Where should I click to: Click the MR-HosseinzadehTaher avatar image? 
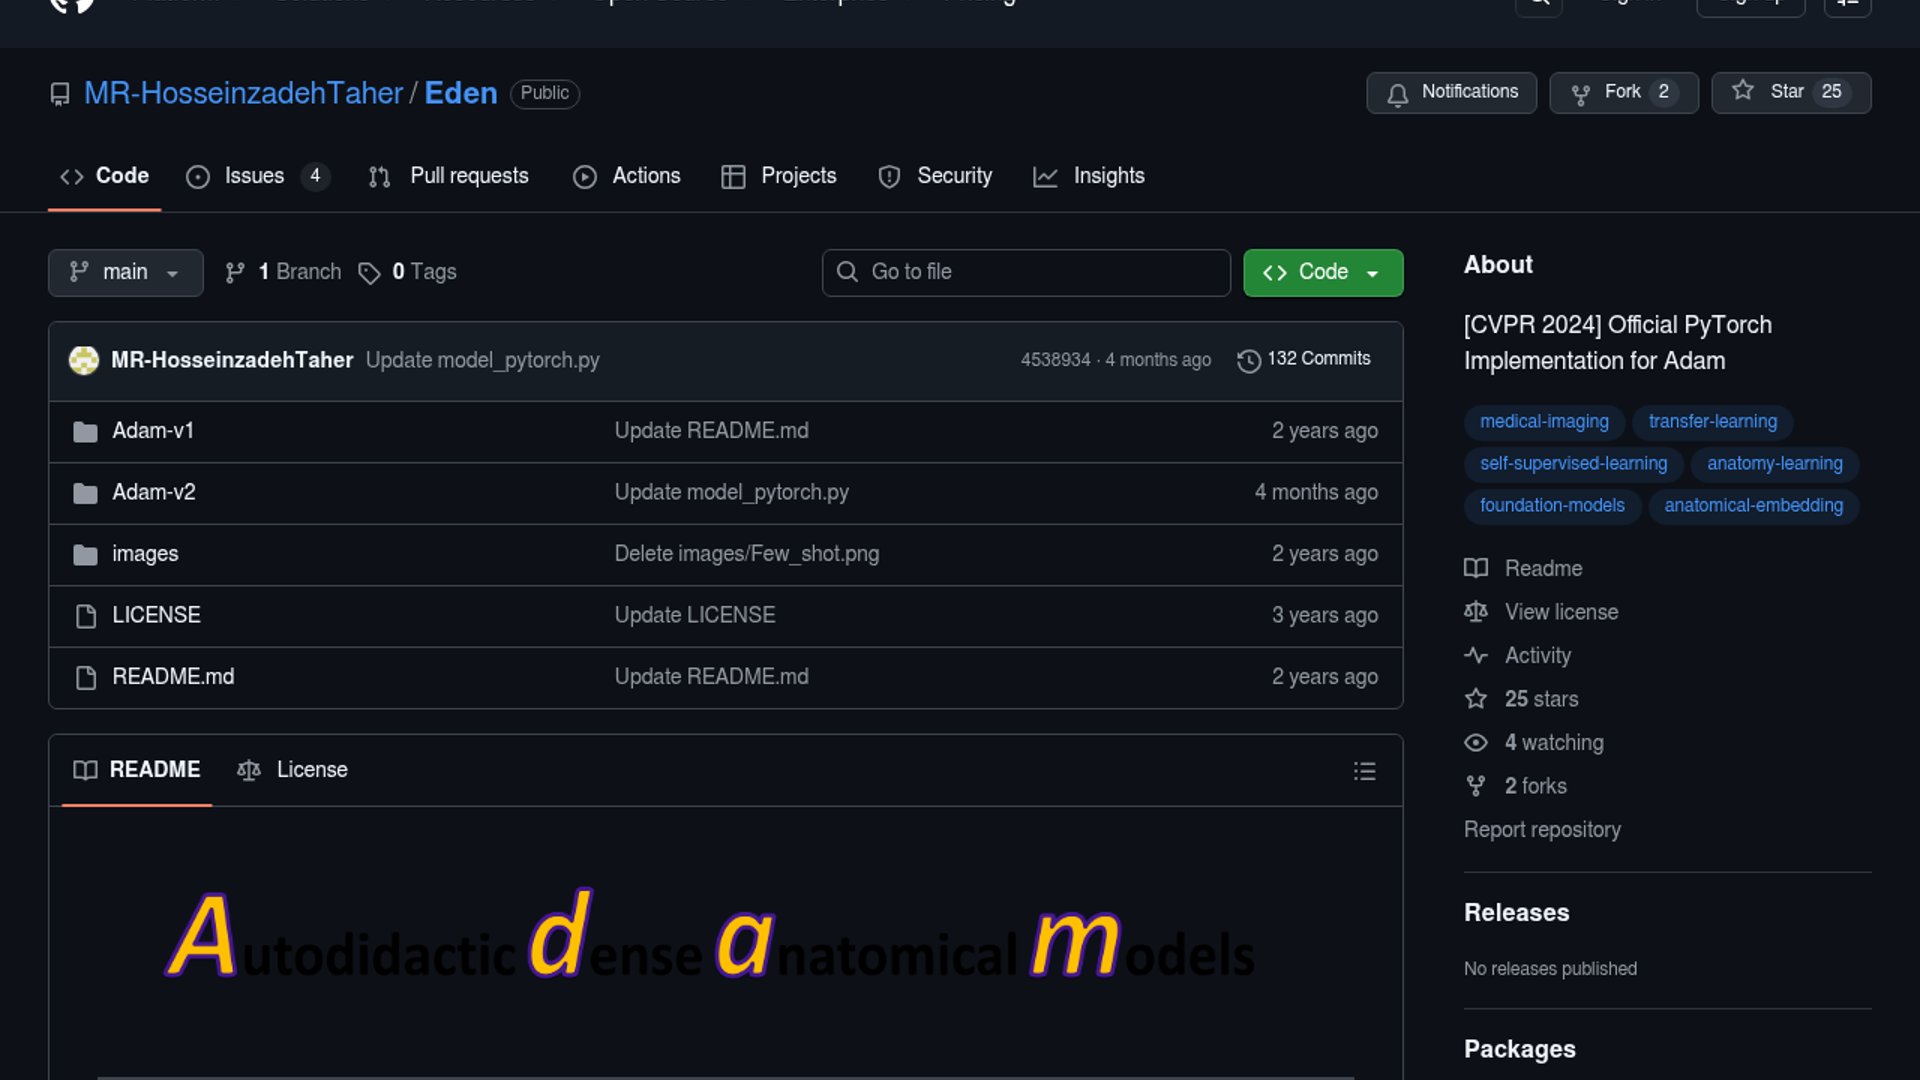pos(84,360)
